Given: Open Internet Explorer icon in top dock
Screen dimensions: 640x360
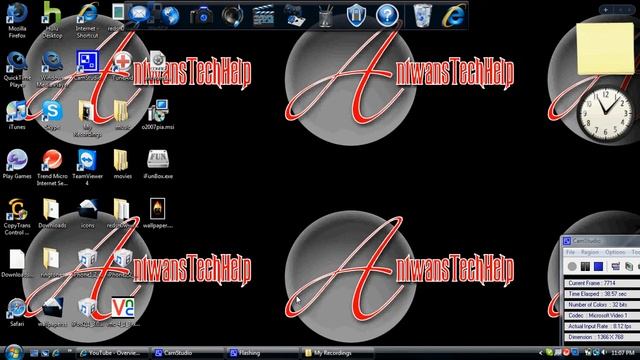Looking at the screenshot, I should click(x=454, y=16).
